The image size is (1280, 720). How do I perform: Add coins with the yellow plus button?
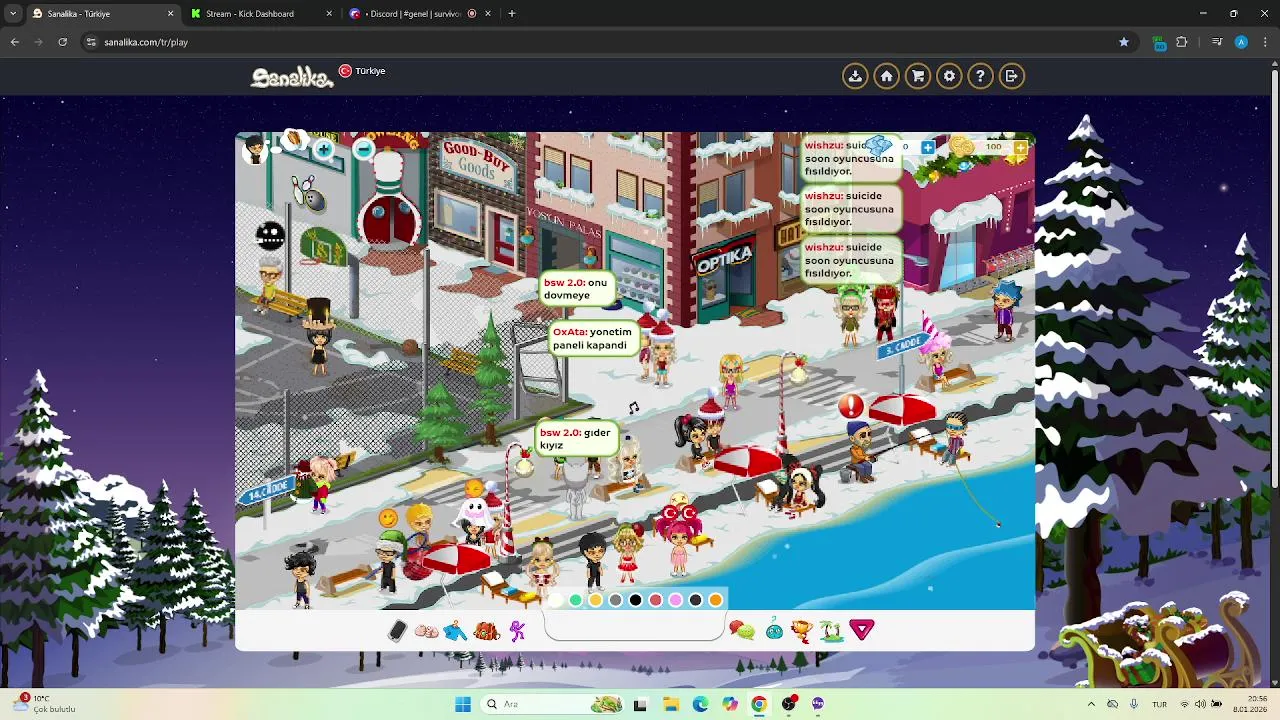[x=1019, y=147]
